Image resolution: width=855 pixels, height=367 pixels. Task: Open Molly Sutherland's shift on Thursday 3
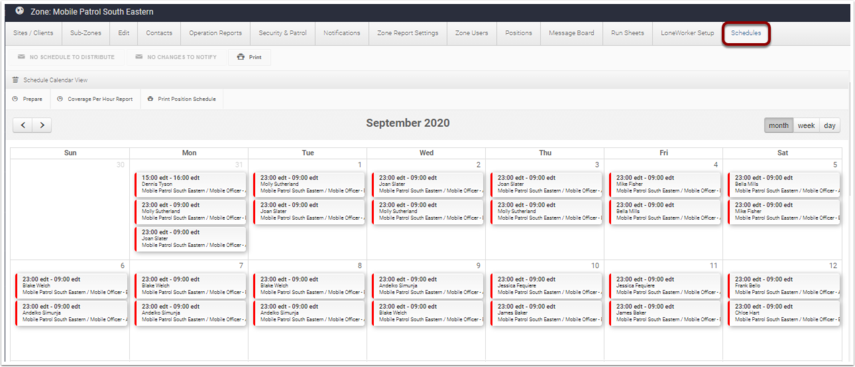[546, 212]
